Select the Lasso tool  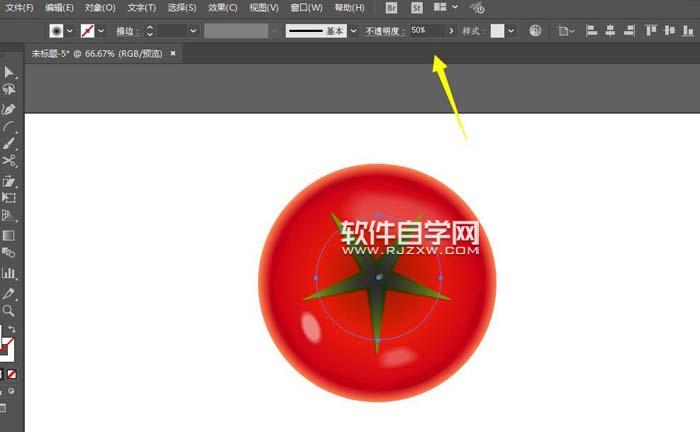[8, 90]
